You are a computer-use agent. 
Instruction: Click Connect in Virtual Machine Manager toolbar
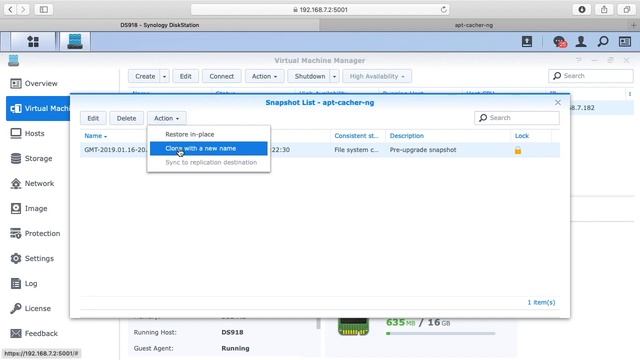click(x=222, y=76)
